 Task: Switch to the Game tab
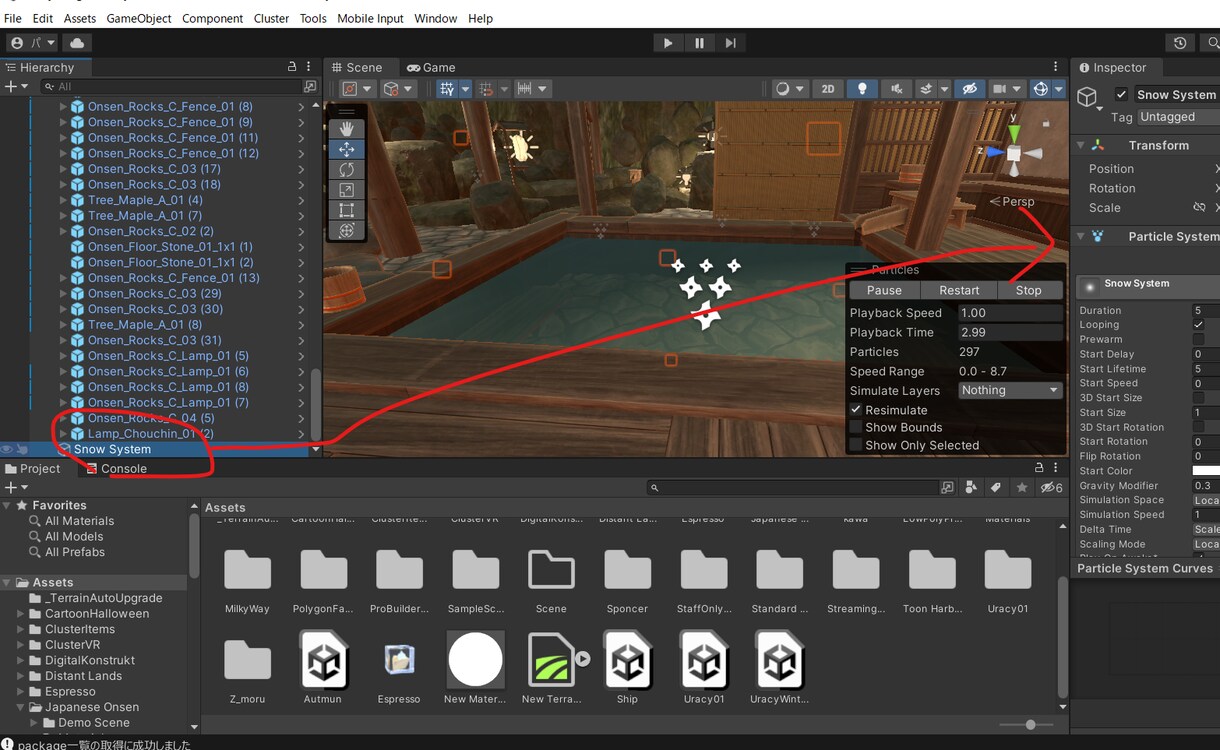pos(431,67)
